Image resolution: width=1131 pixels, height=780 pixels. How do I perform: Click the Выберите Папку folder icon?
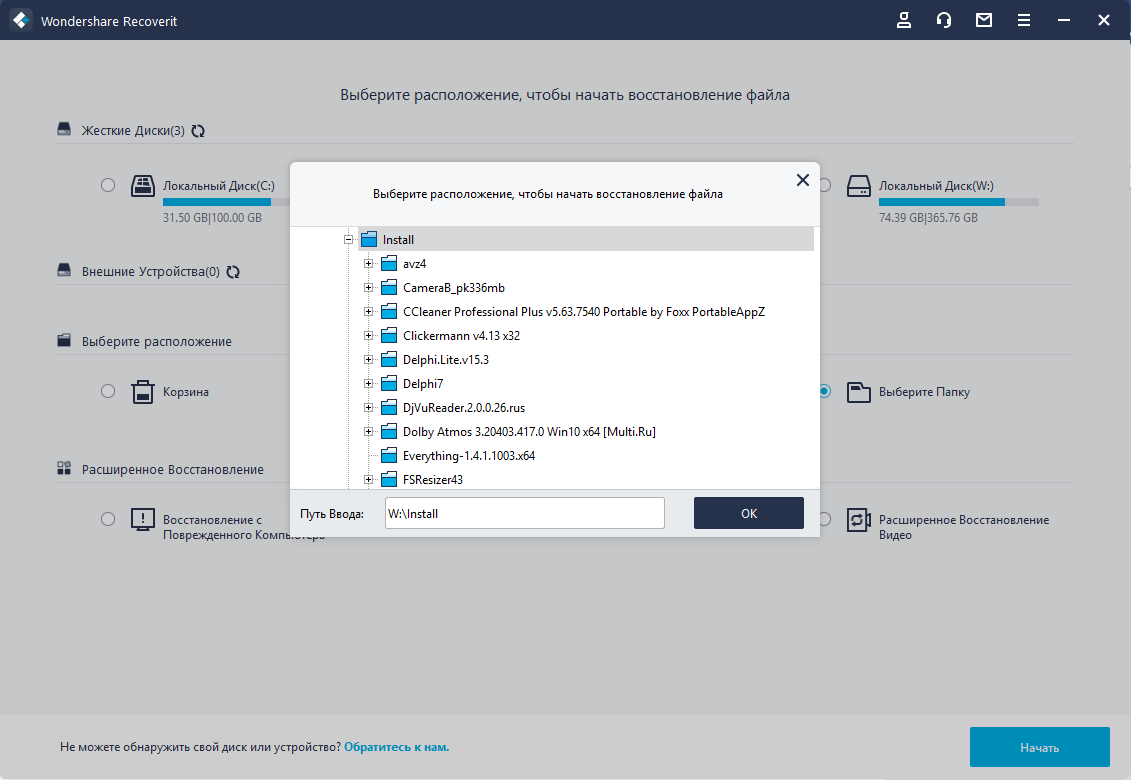[858, 392]
